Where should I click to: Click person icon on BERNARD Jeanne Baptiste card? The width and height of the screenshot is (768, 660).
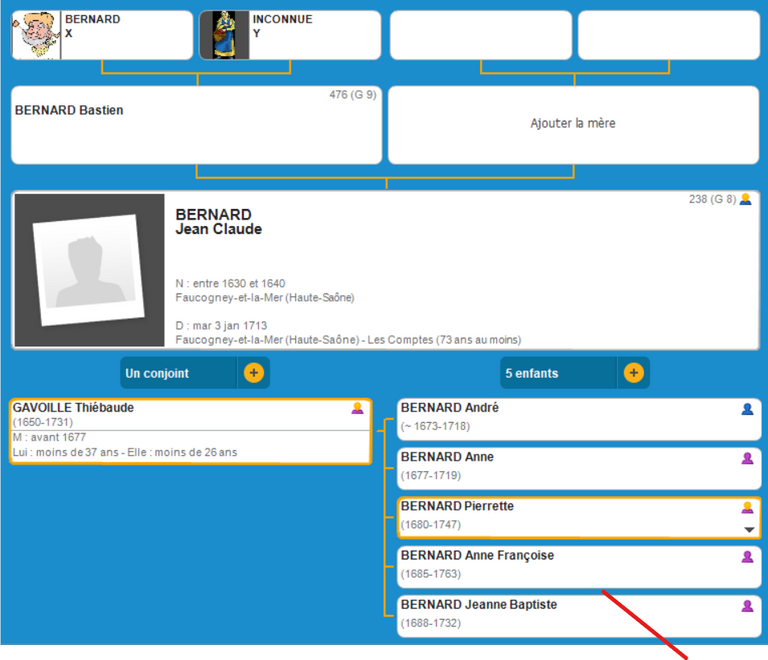point(747,605)
